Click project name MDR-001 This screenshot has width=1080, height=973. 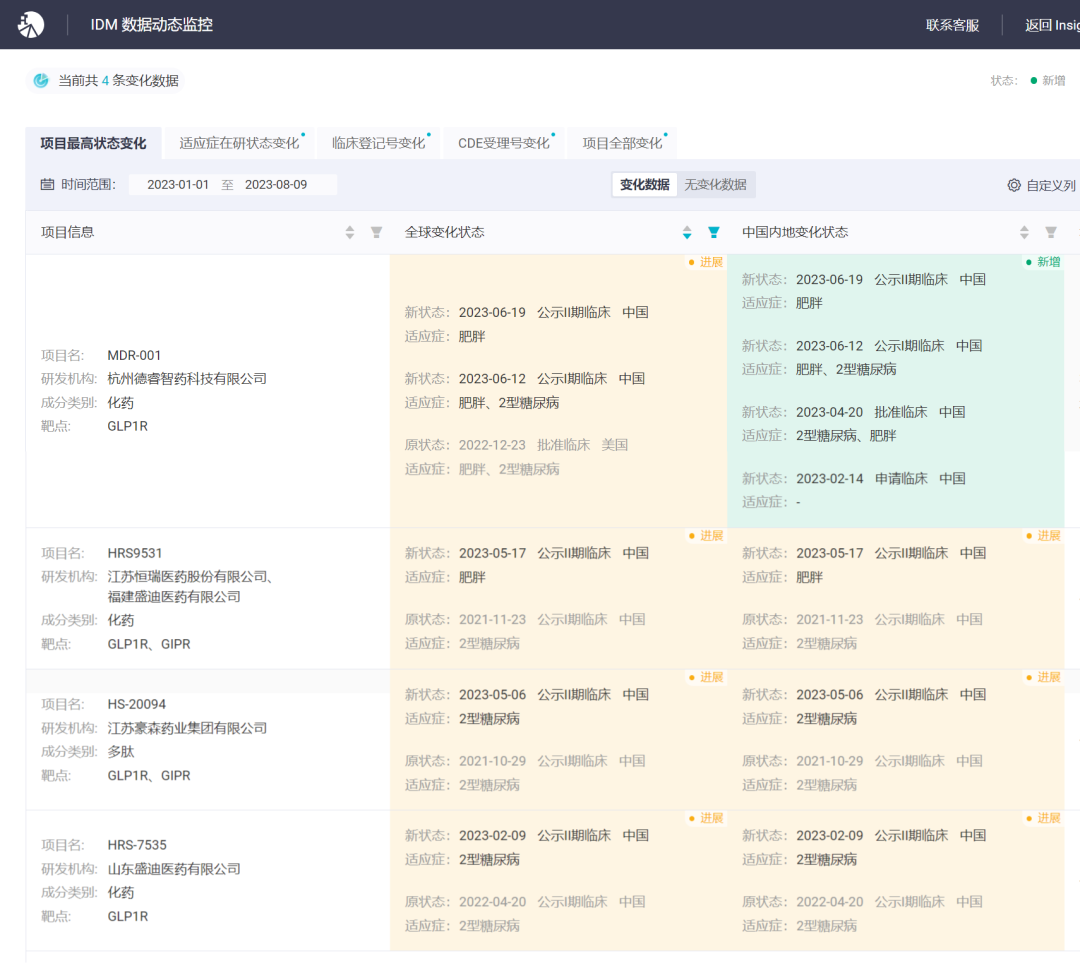[134, 355]
